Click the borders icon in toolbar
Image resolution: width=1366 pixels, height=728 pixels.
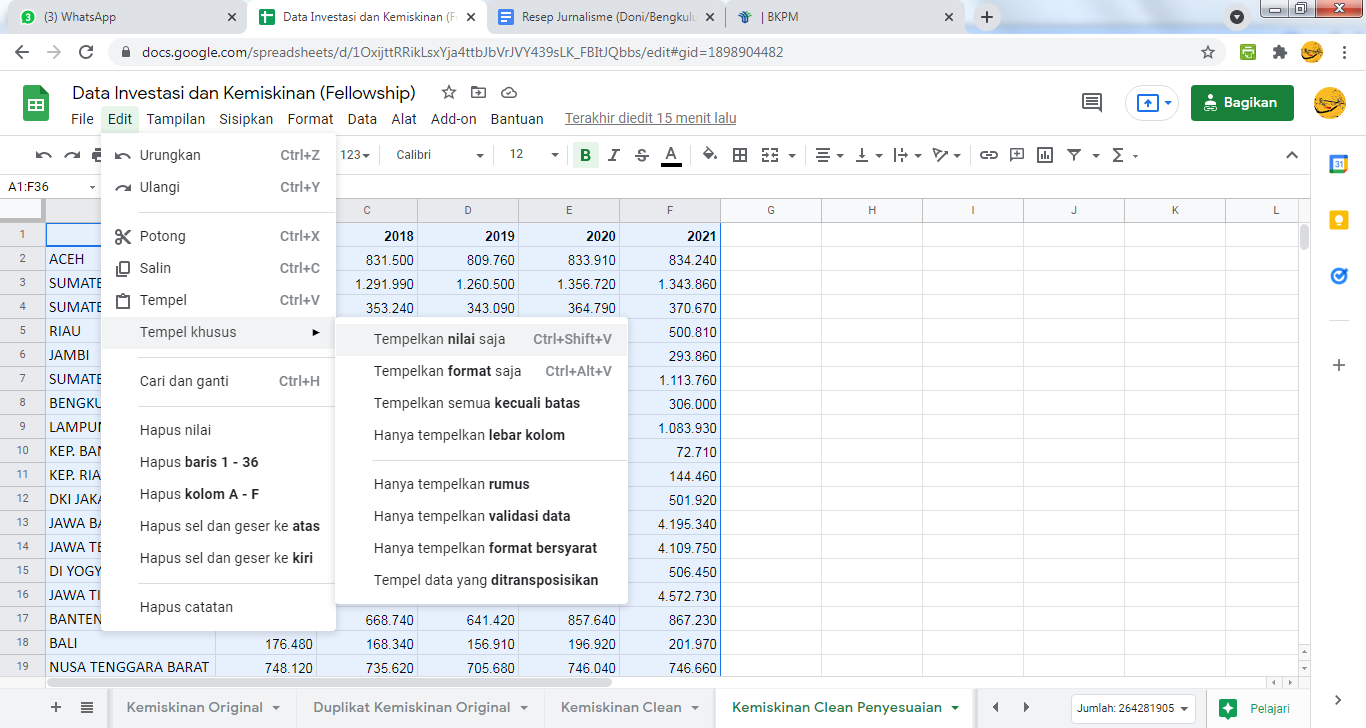tap(740, 155)
